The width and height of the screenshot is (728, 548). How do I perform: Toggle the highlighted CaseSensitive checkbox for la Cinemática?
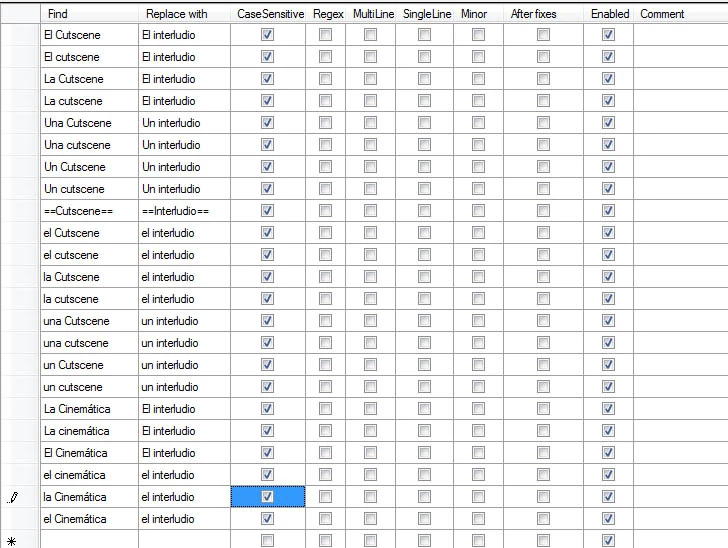click(x=267, y=497)
